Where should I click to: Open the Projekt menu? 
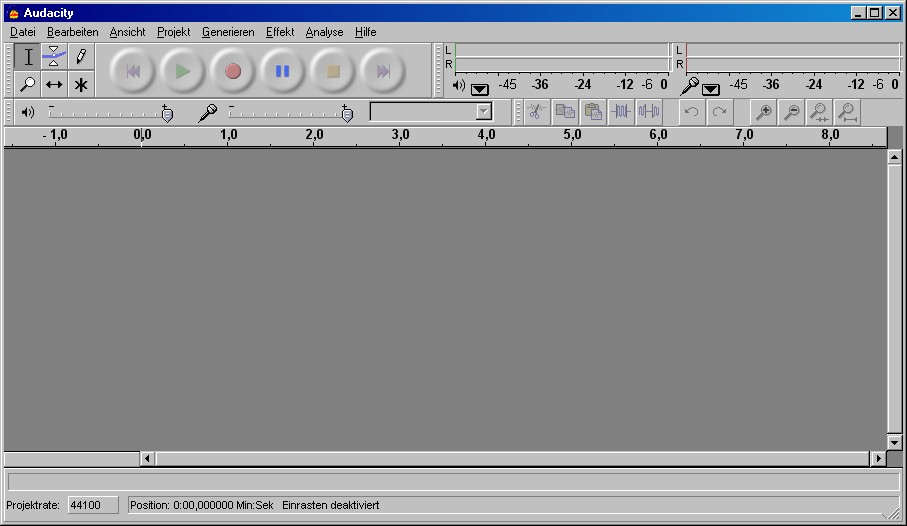[174, 32]
